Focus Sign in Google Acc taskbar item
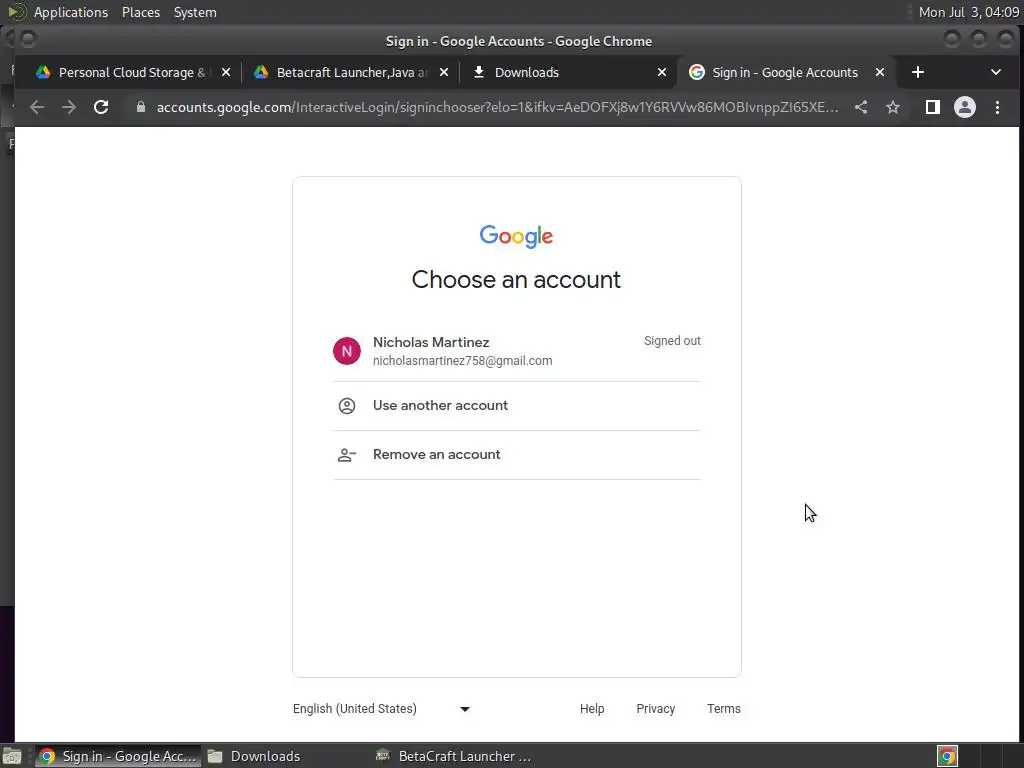This screenshot has width=1024, height=768. click(x=118, y=756)
